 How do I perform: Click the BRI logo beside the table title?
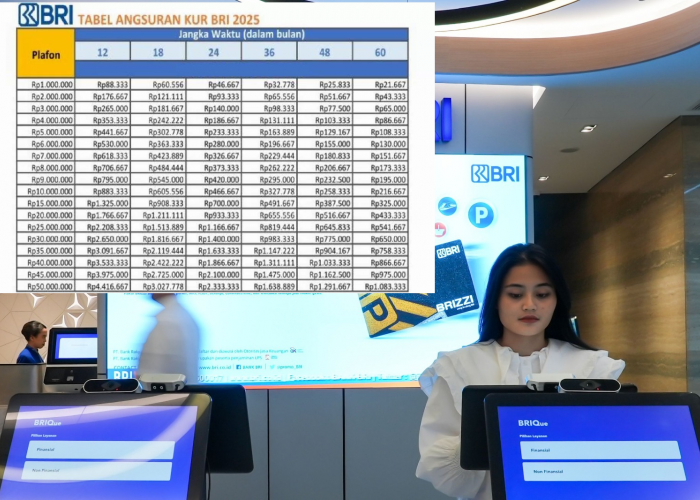coord(45,15)
